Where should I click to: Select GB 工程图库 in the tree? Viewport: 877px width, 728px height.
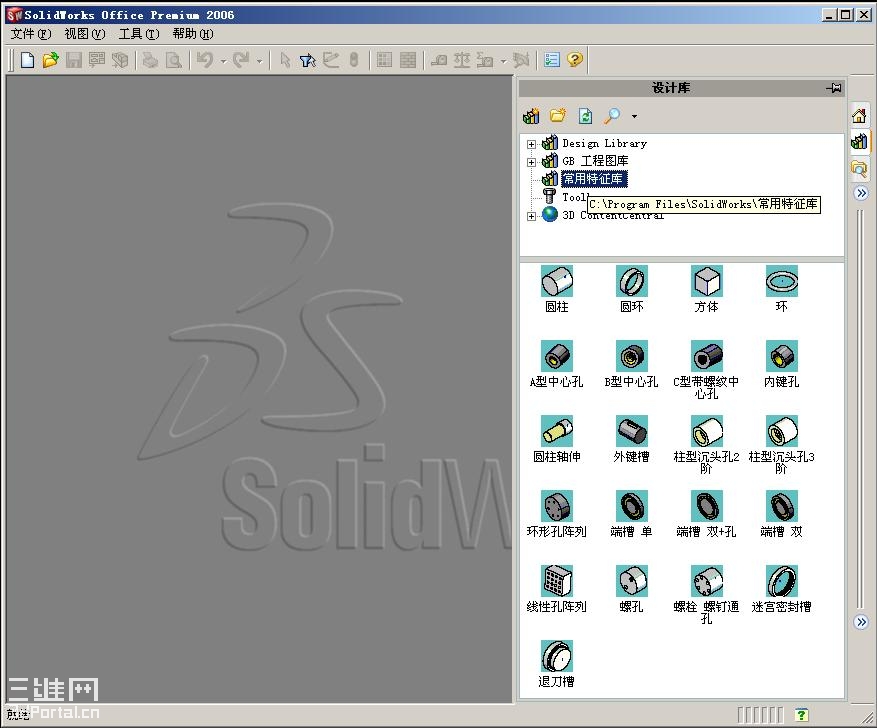point(595,161)
